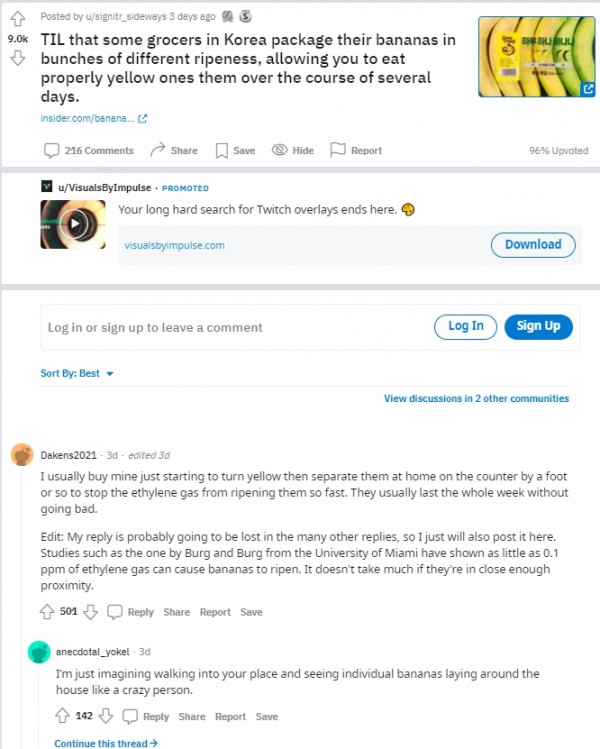This screenshot has height=749, width=600.
Task: Click the Download ad button
Action: (533, 245)
